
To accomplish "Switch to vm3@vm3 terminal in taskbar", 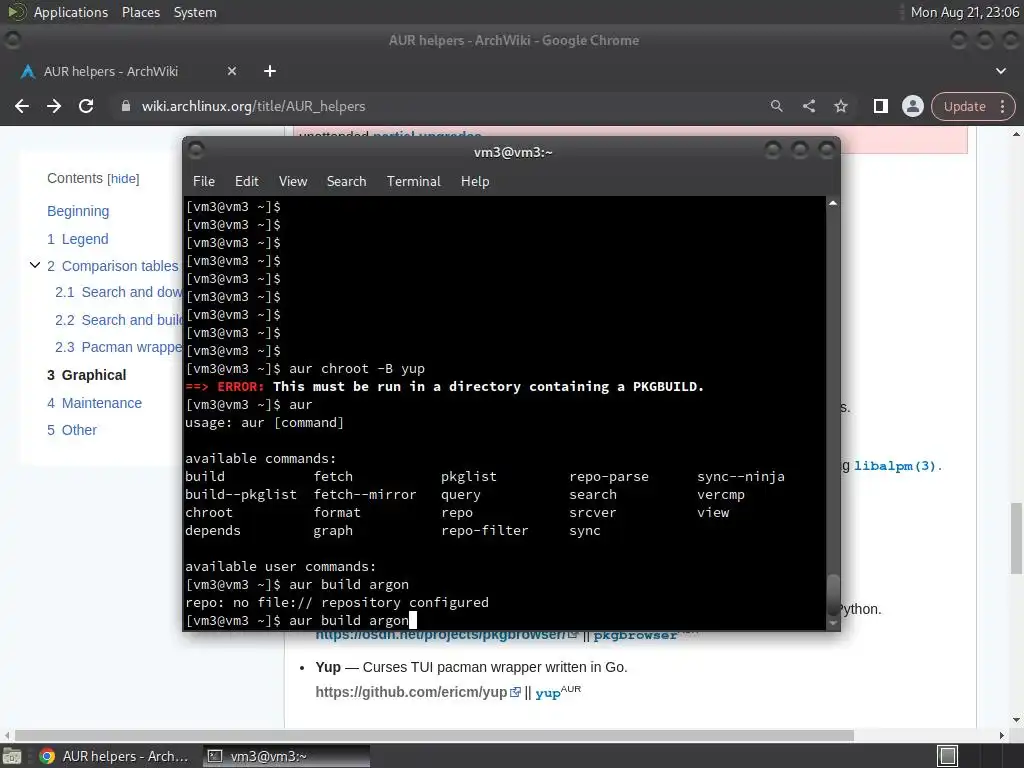I will point(286,756).
